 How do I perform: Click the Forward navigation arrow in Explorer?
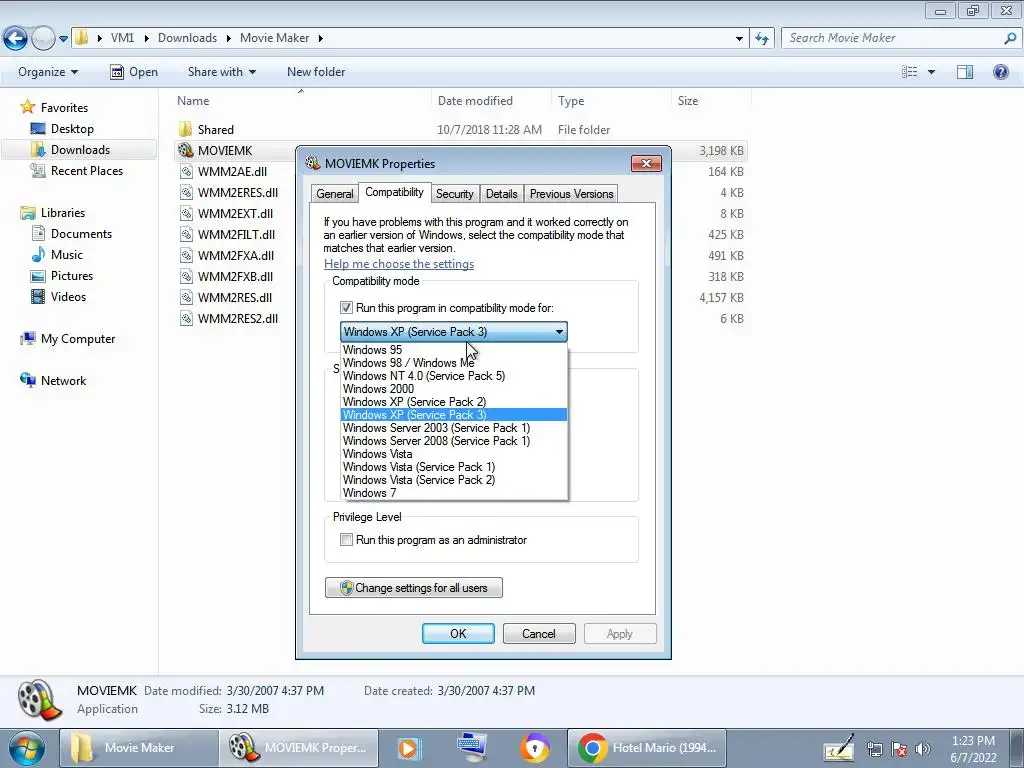pyautogui.click(x=43, y=39)
